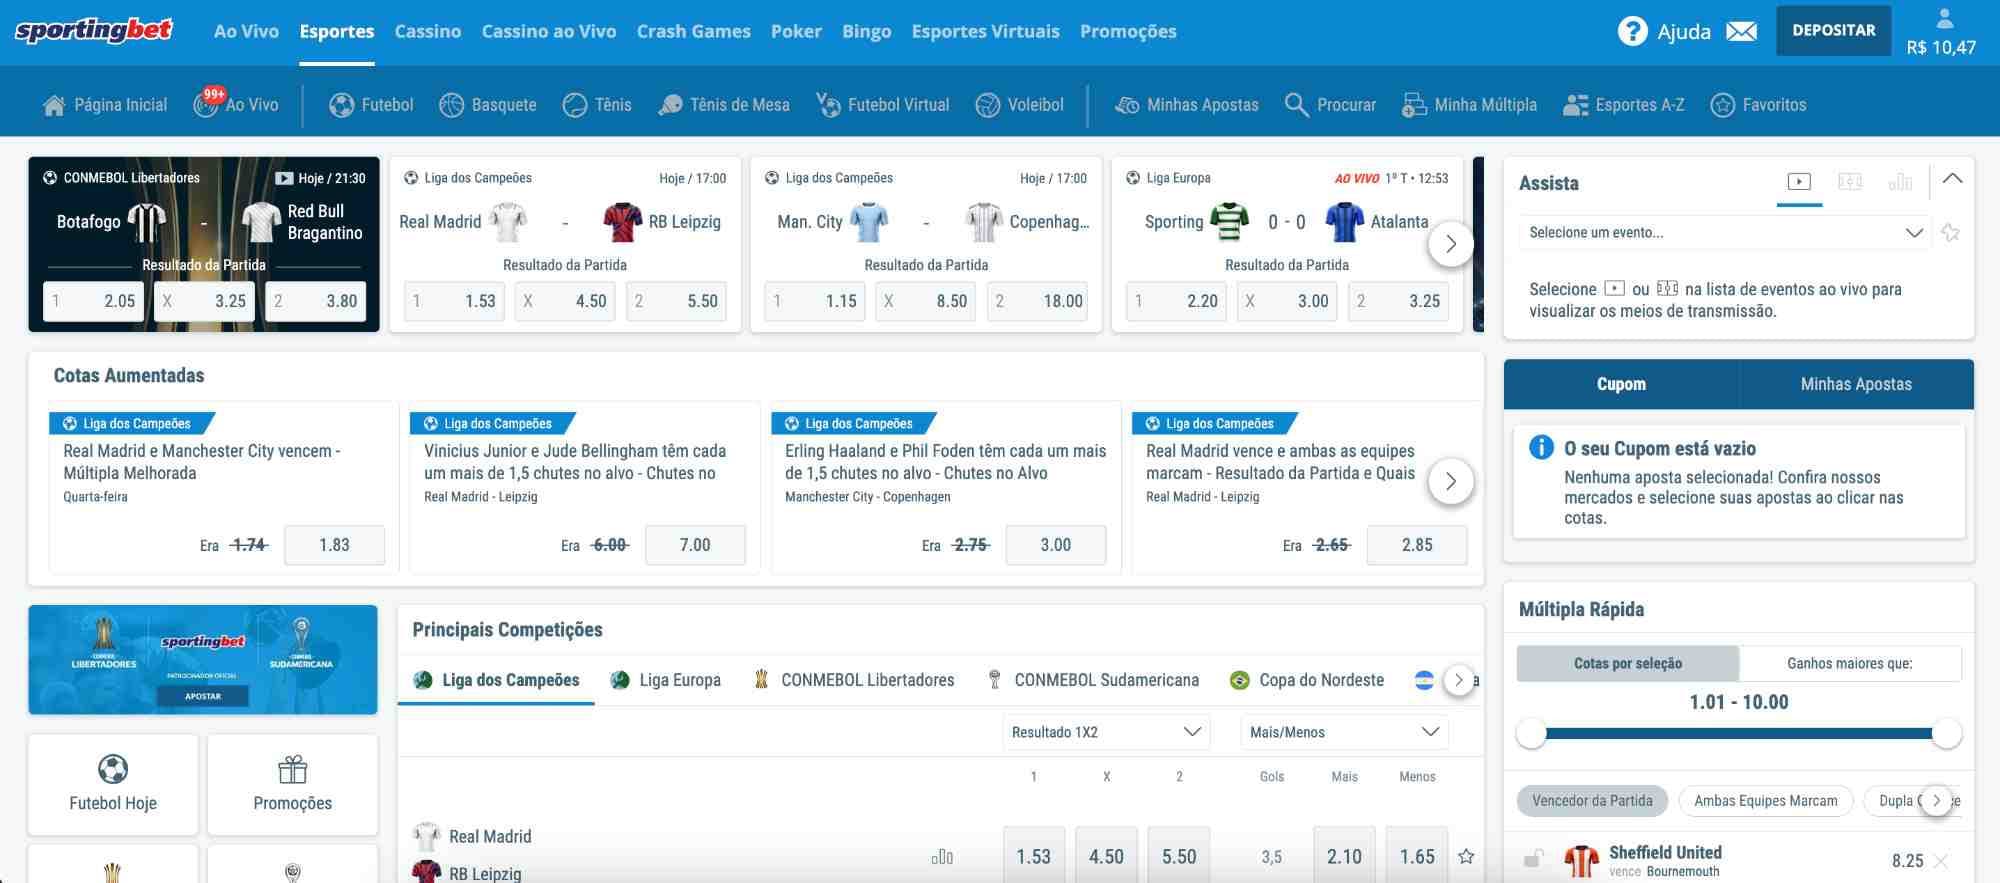Open Ao Vivo live events with 99+ badge
Viewport: 2000px width, 883px height.
[x=236, y=103]
